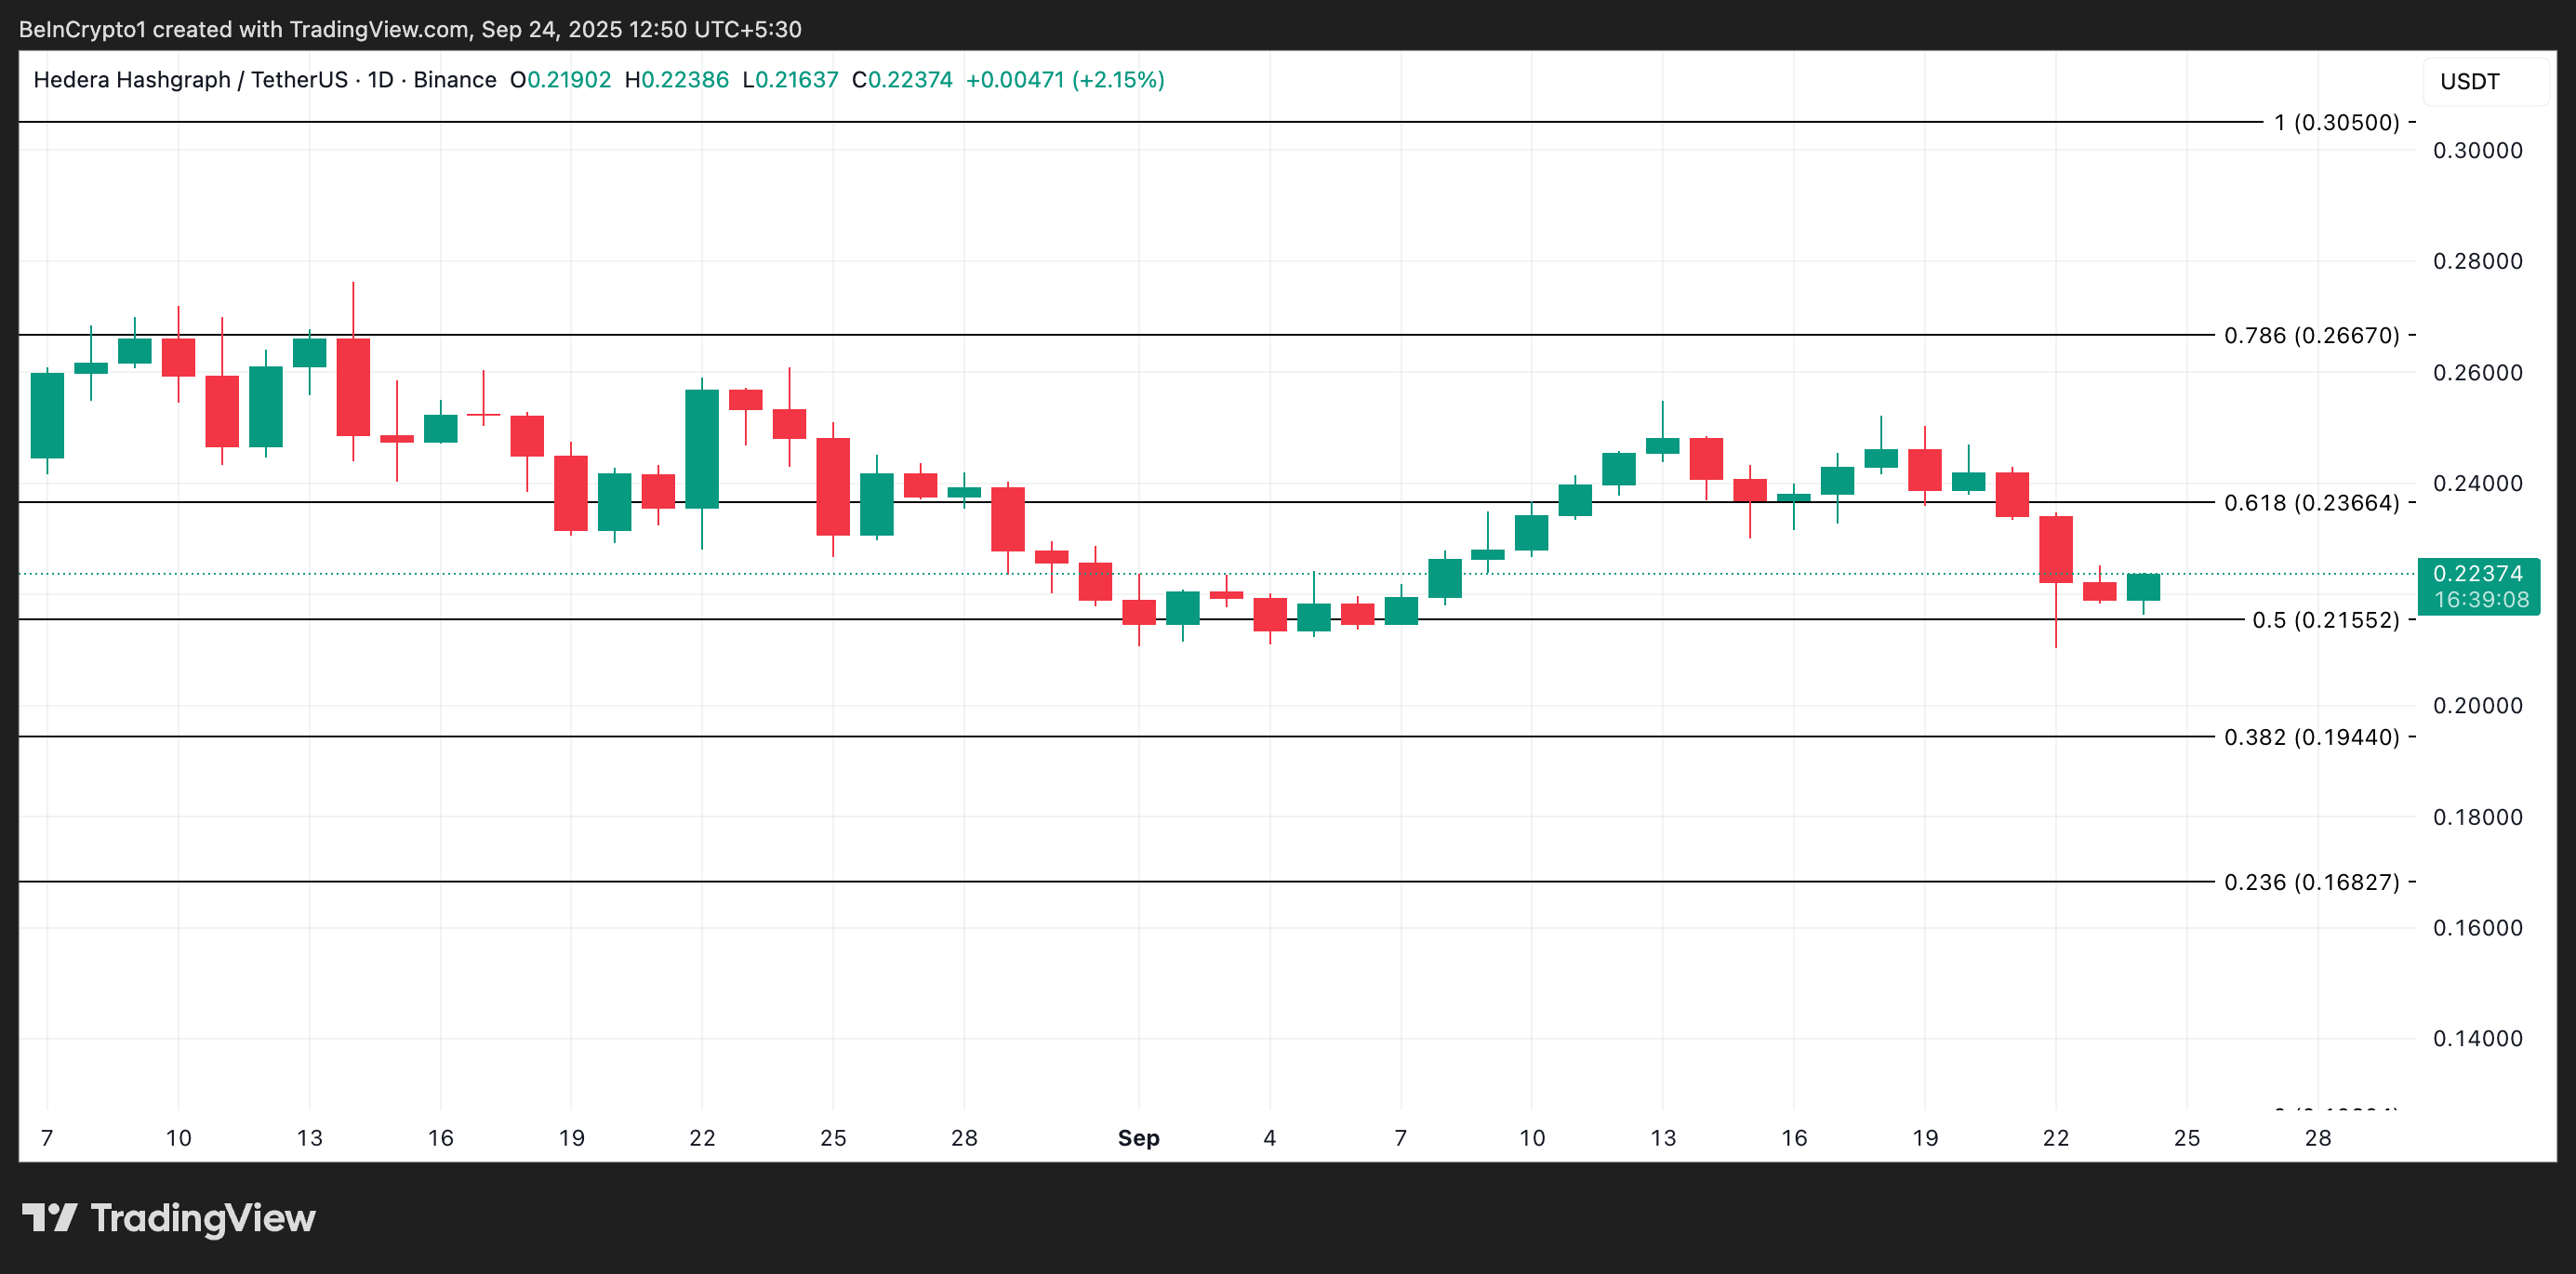Click the USDT currency button
2576x1274 pixels.
click(2470, 82)
